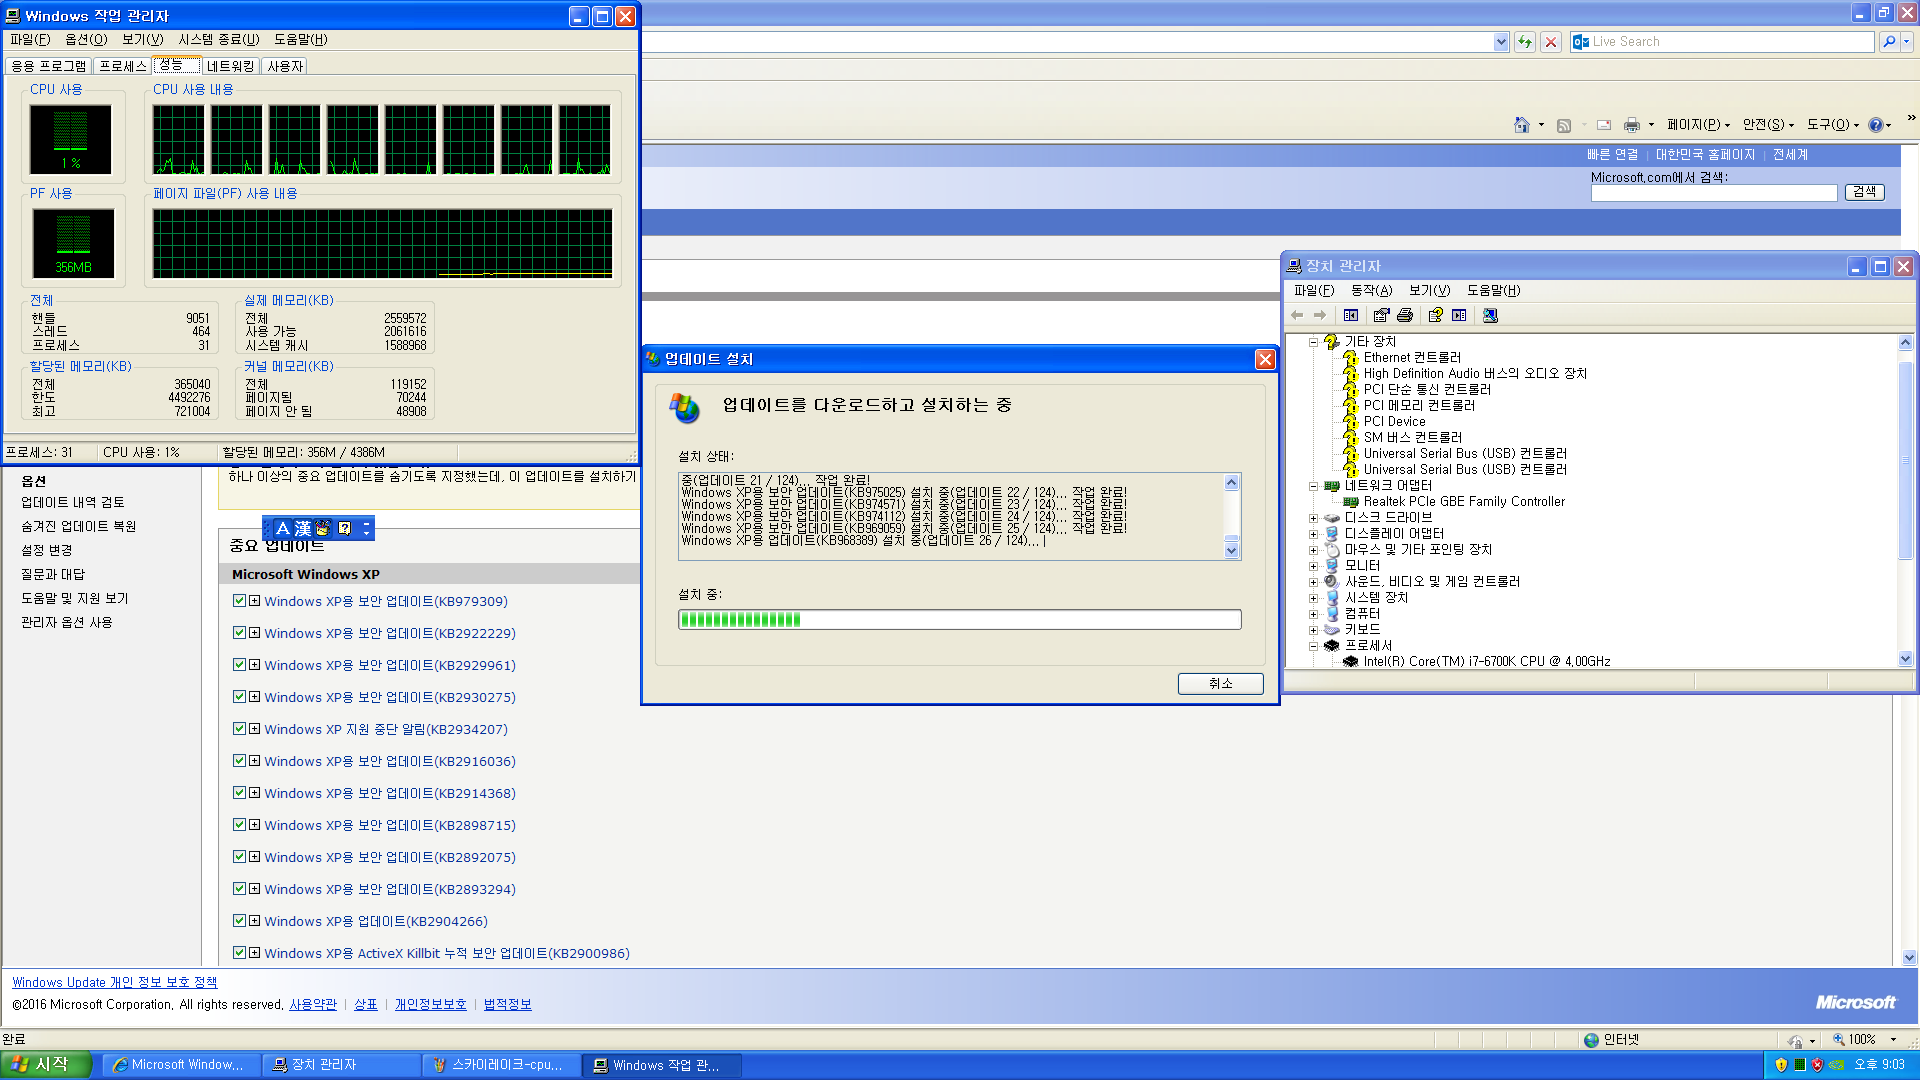Collapse the 네트워크 어댑터 tree node

click(x=1313, y=486)
